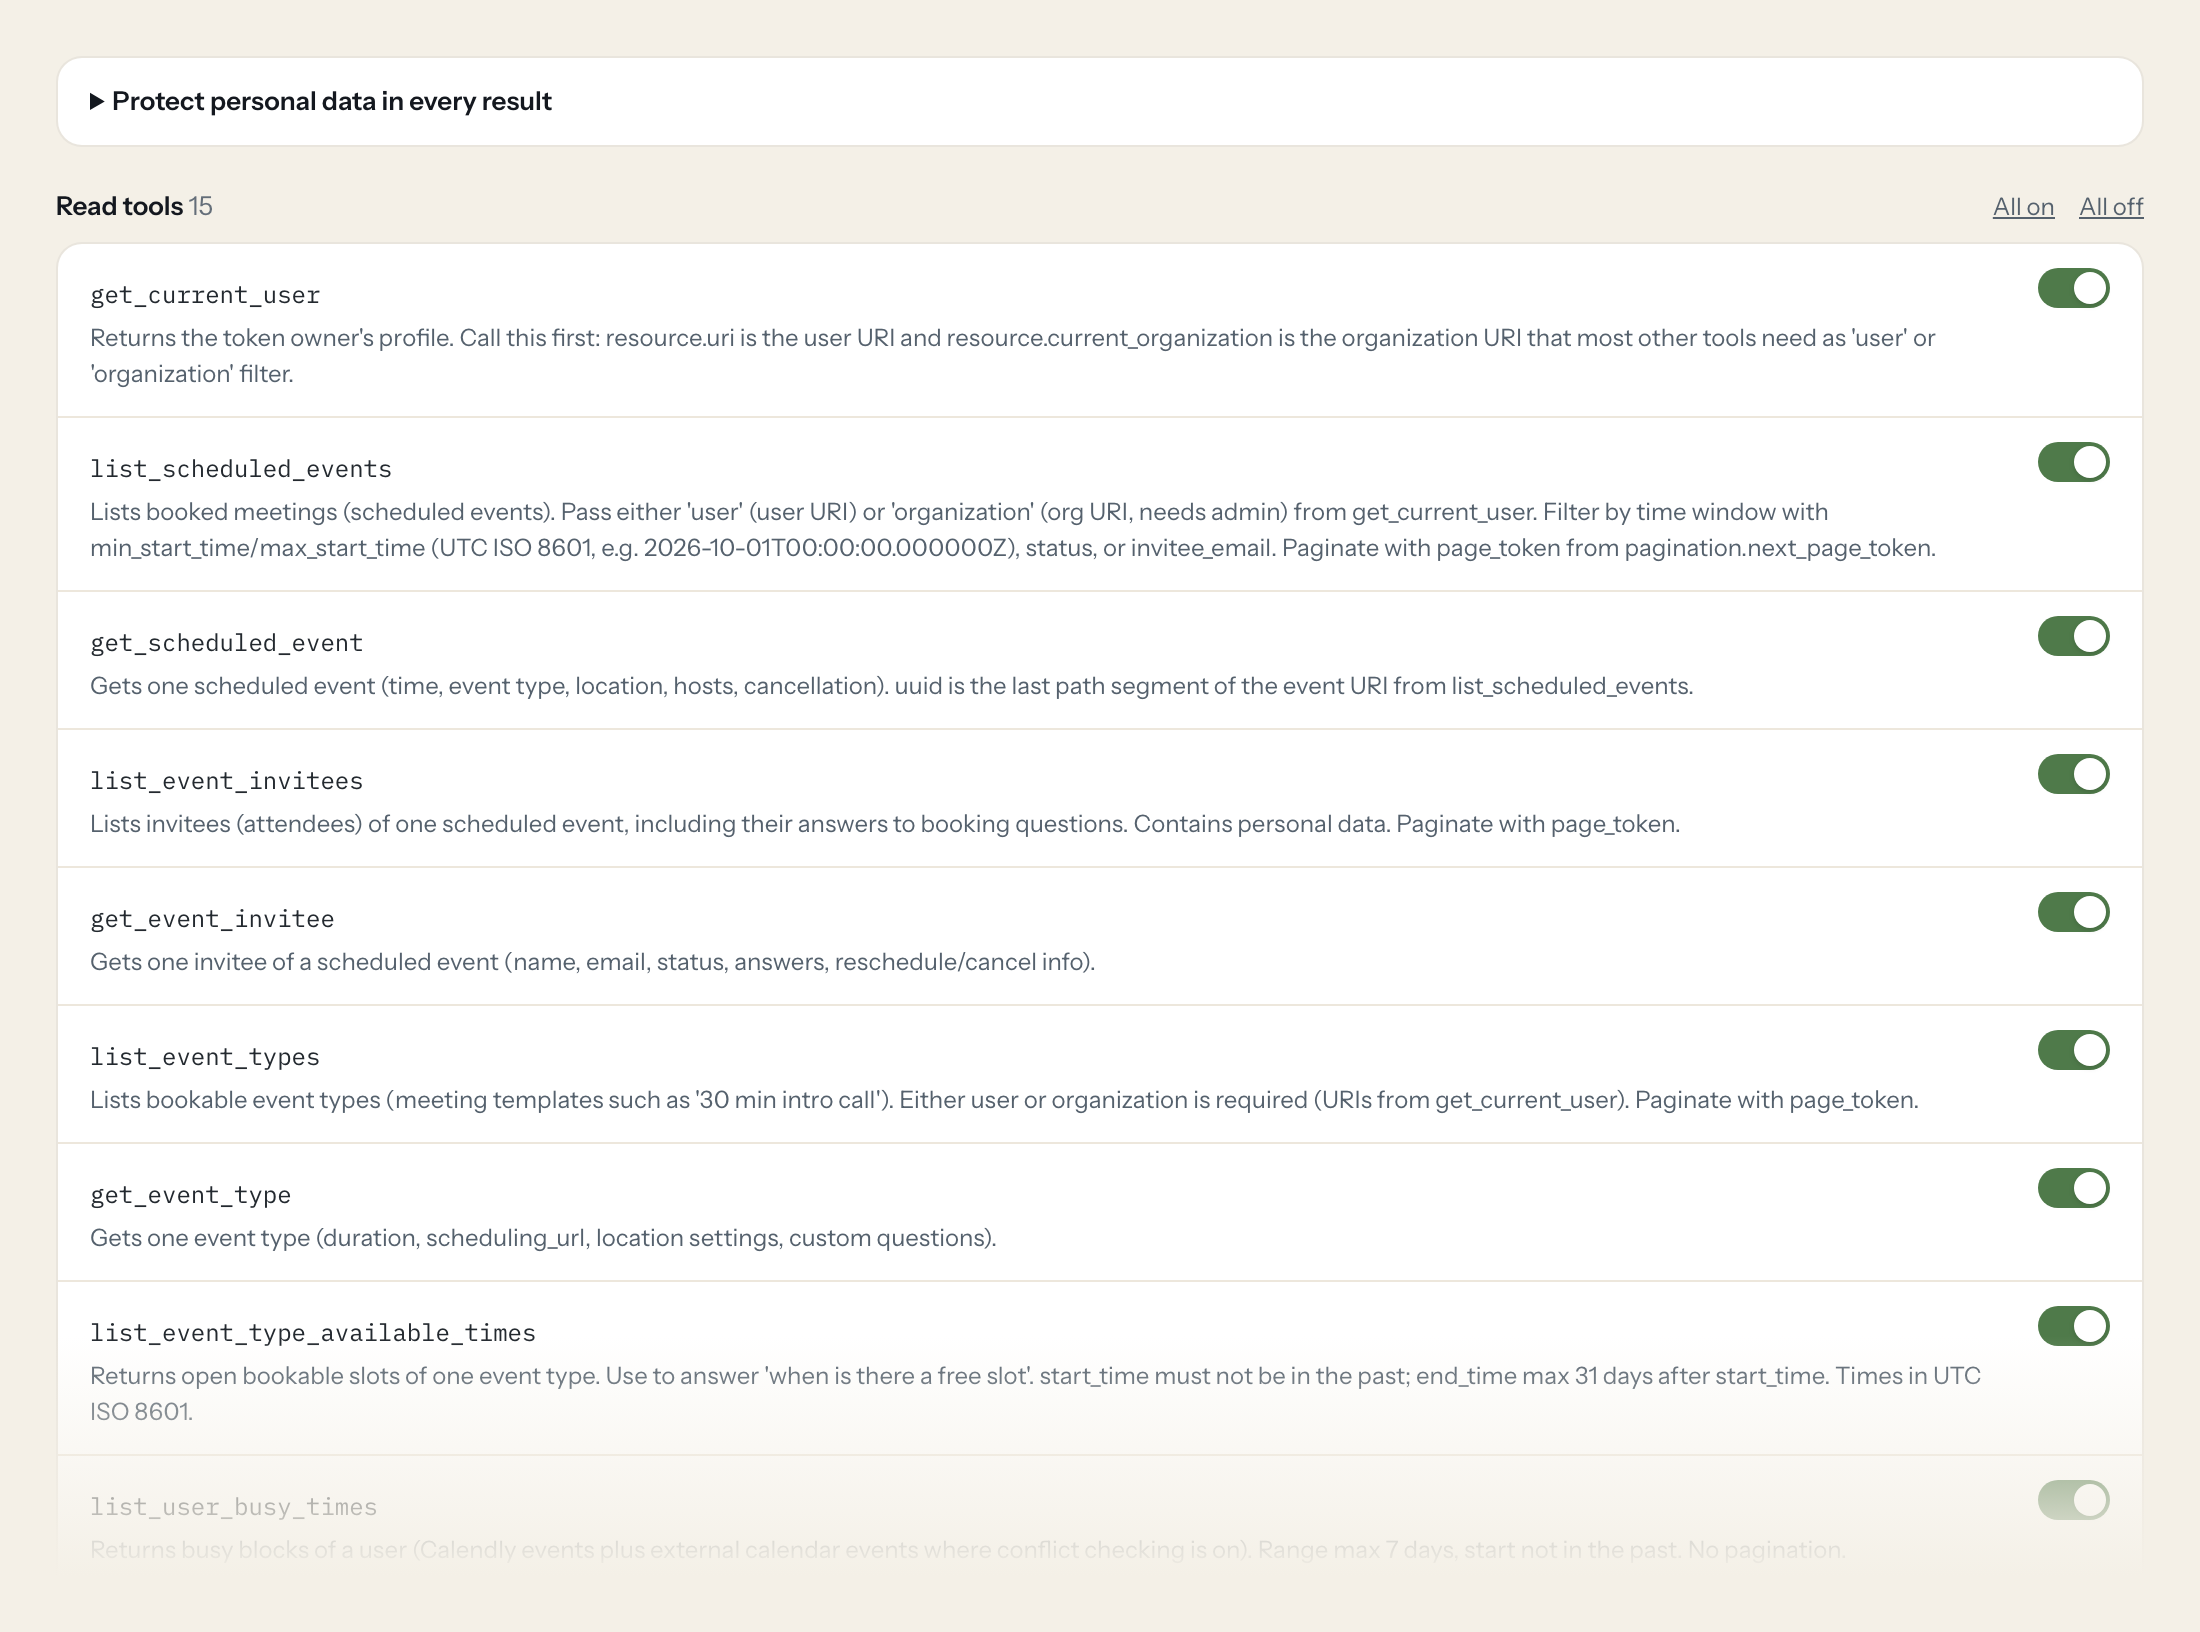Select the list_event_invitees name text

(227, 781)
